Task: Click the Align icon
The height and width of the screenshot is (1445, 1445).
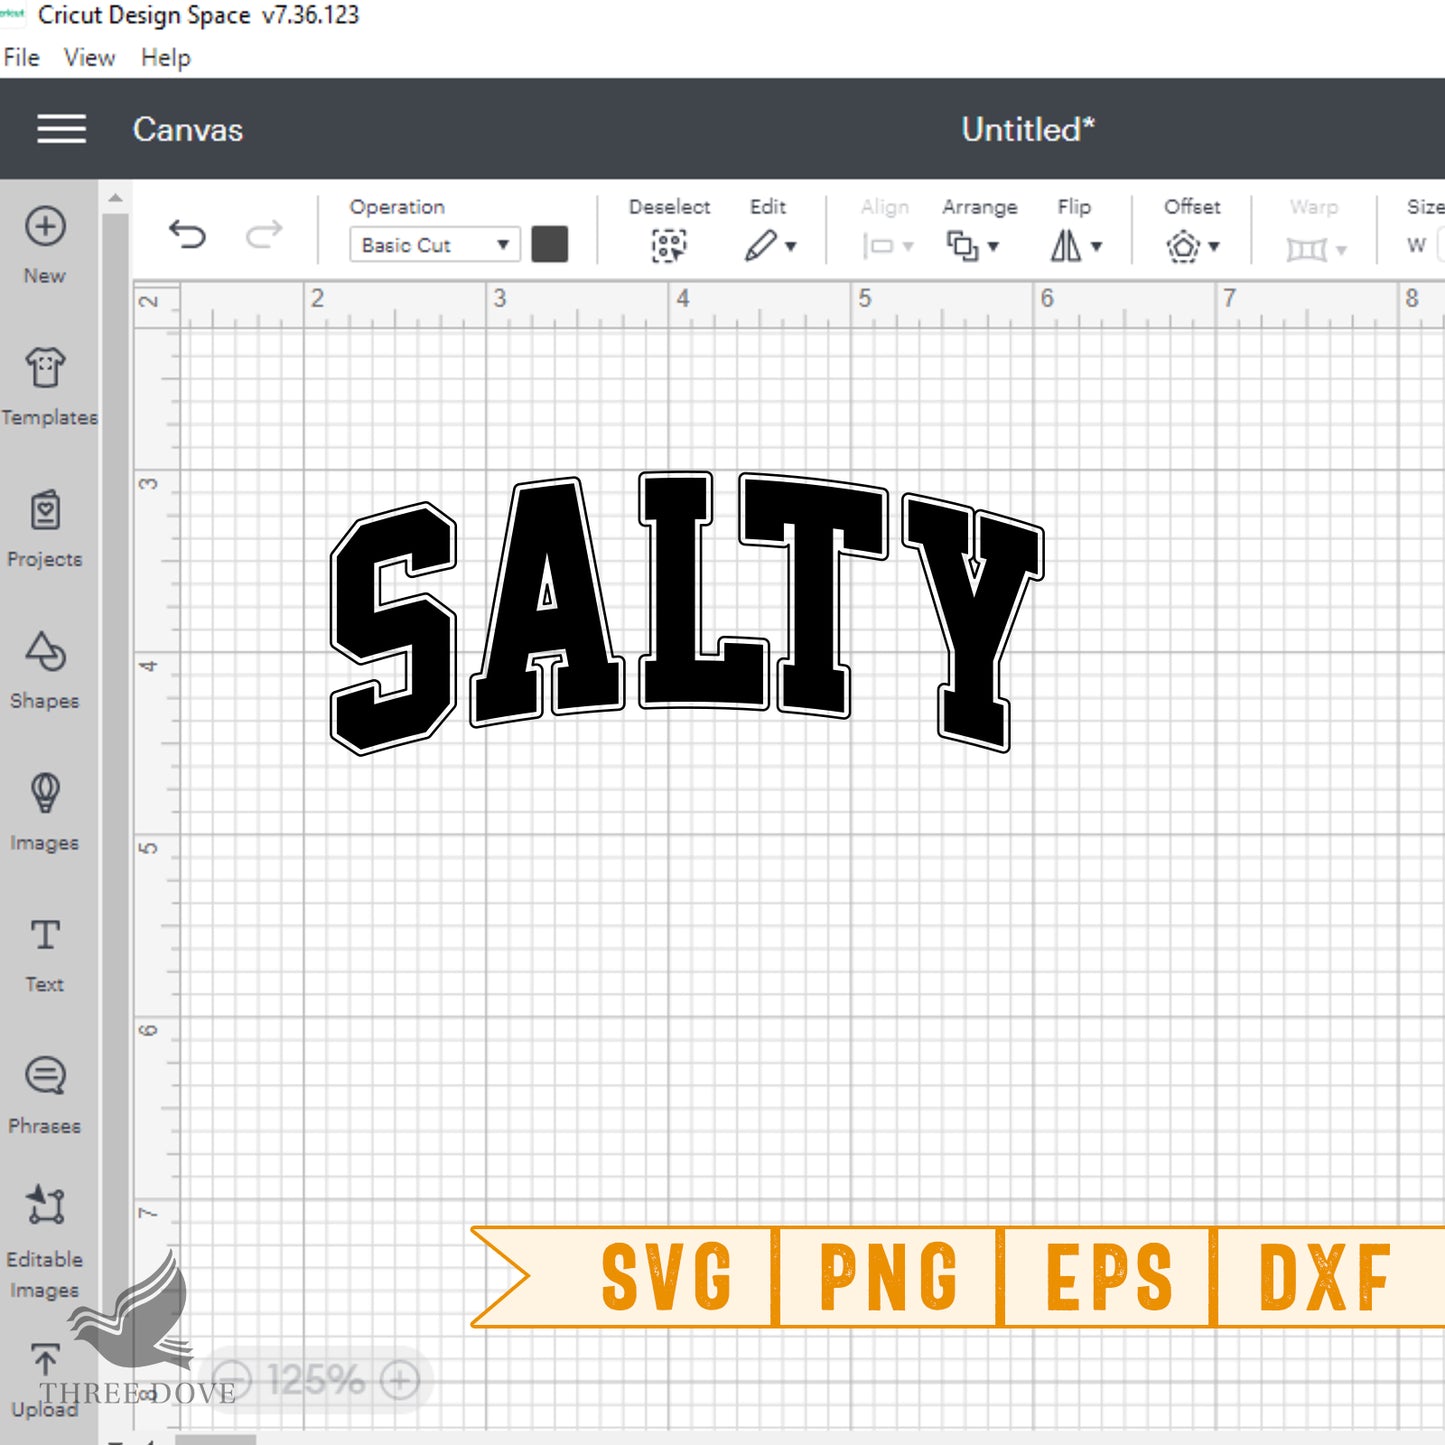Action: 877,246
